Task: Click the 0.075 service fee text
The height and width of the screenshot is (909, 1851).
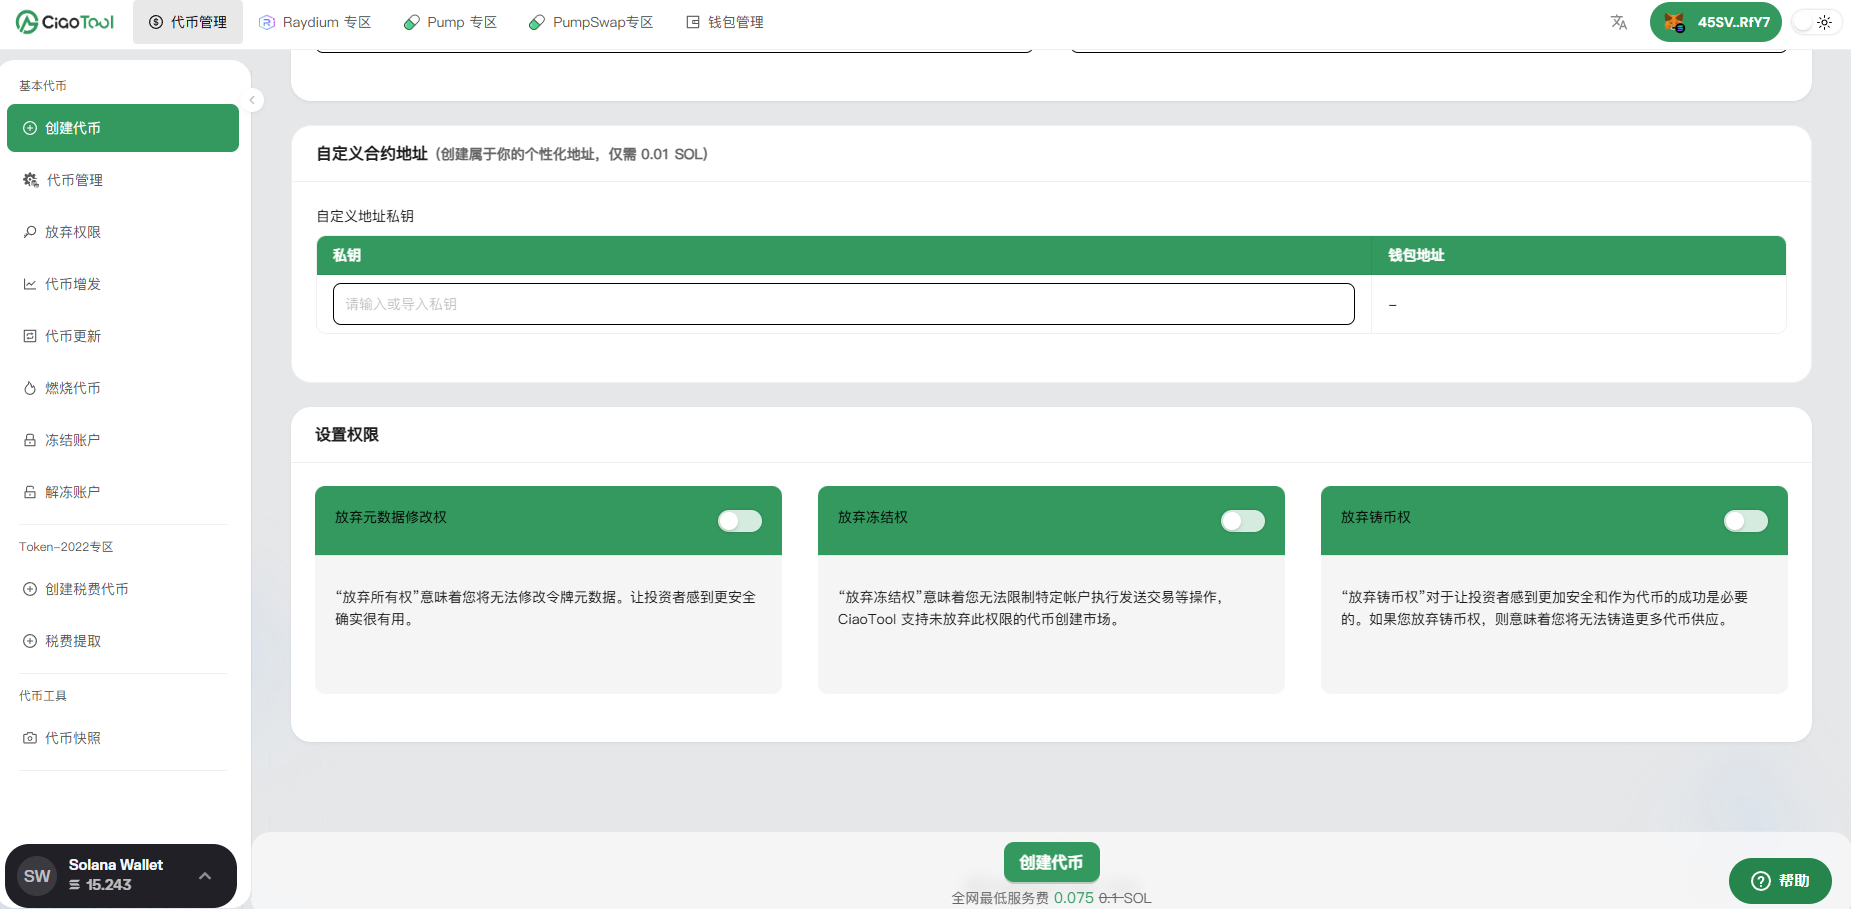Action: coord(1073,898)
